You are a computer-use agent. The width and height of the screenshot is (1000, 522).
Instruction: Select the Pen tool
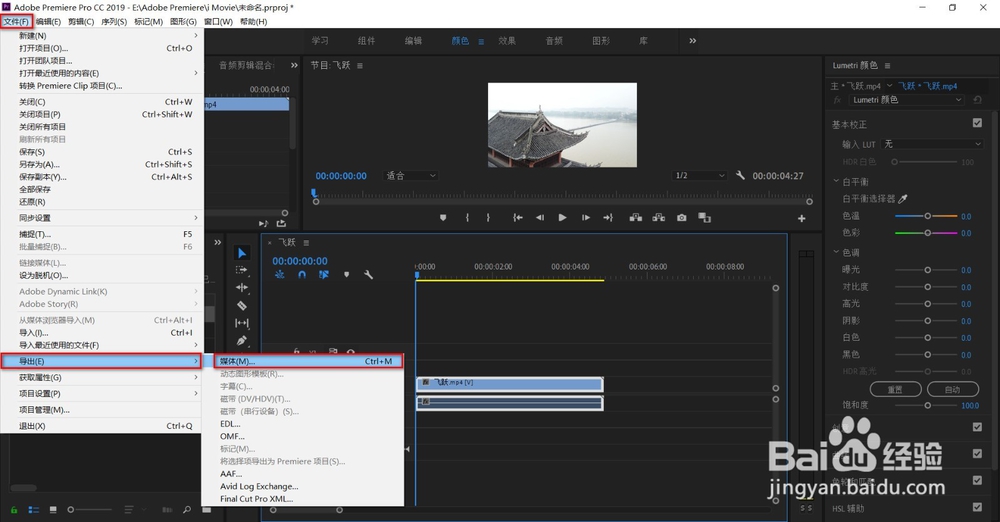point(242,340)
